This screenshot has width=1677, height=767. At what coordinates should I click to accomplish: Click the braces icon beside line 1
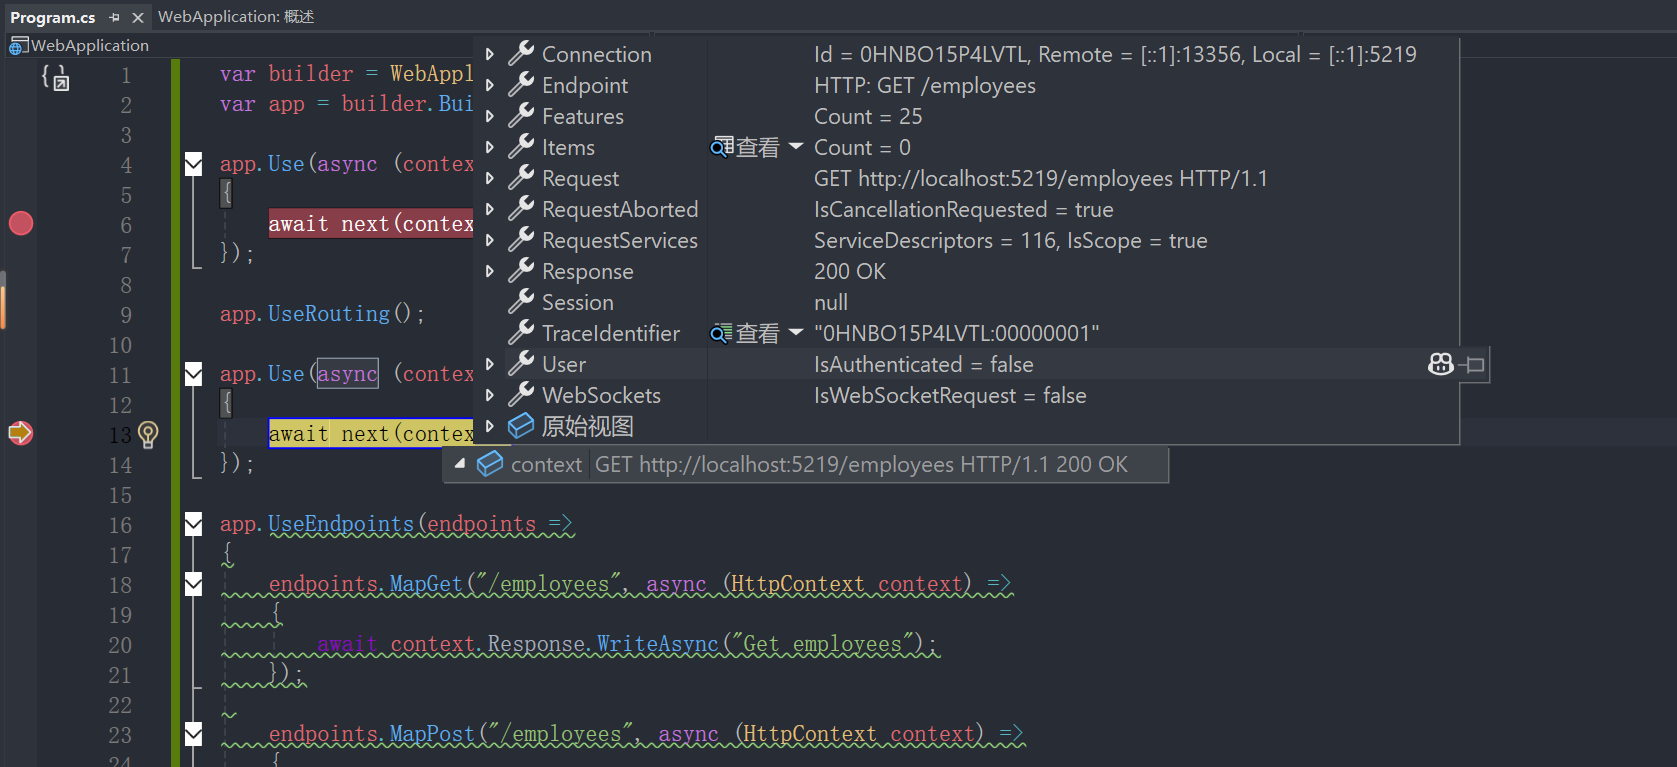coord(55,77)
